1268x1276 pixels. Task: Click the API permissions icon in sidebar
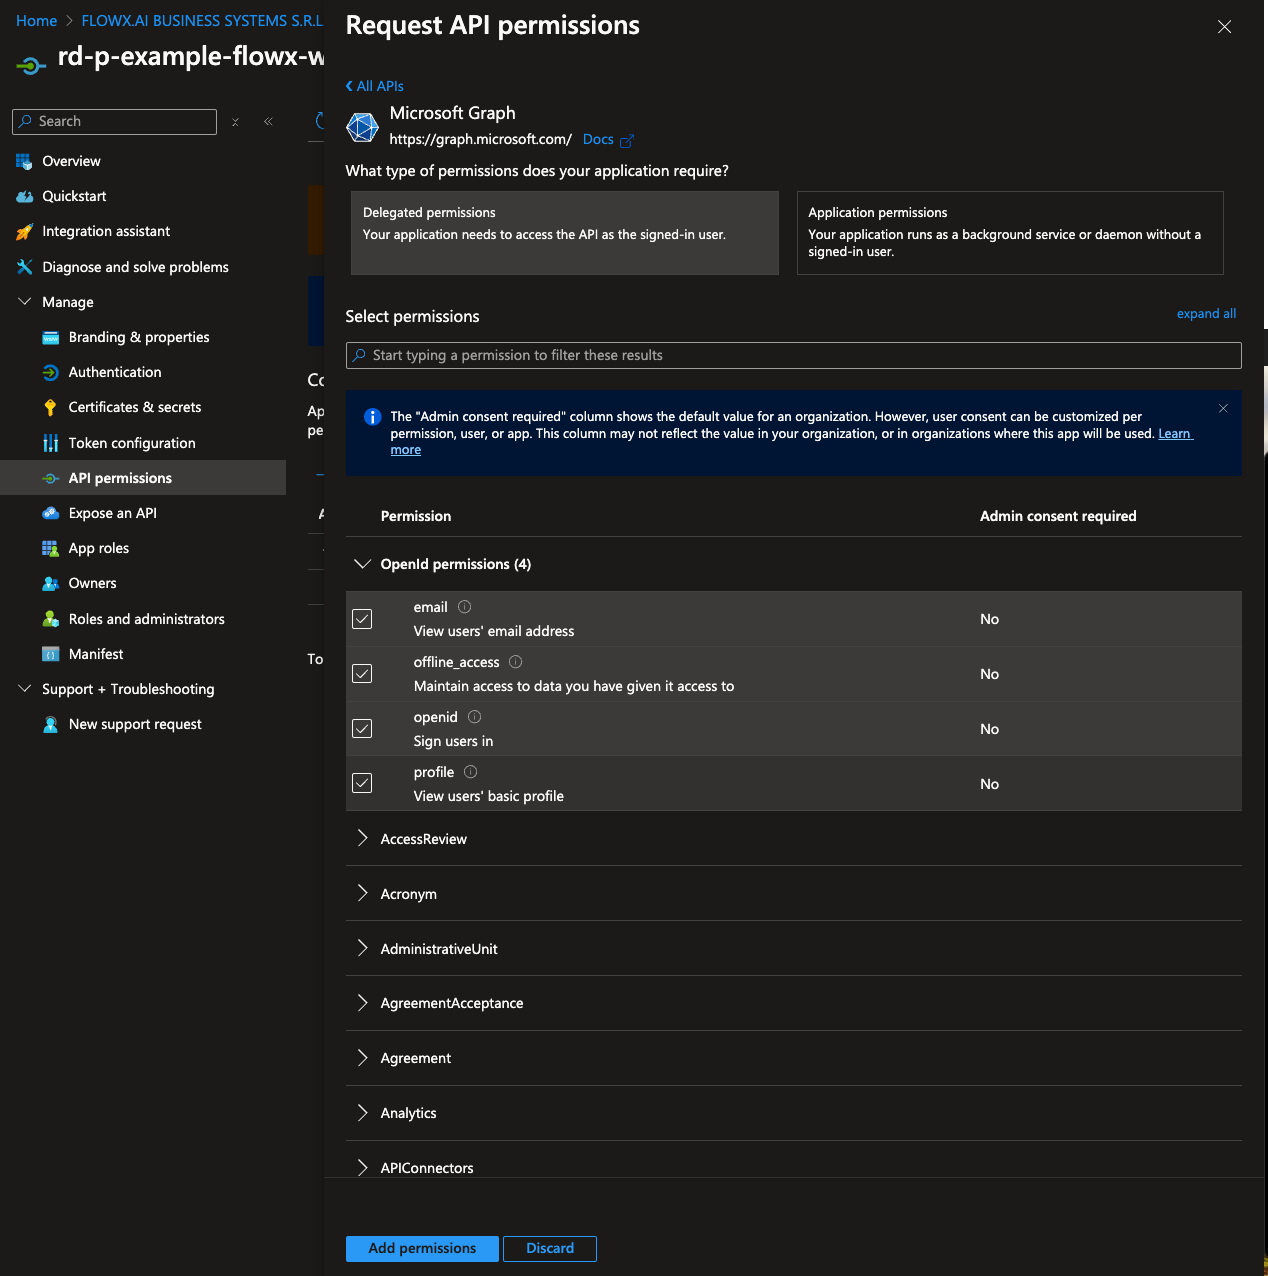point(50,478)
